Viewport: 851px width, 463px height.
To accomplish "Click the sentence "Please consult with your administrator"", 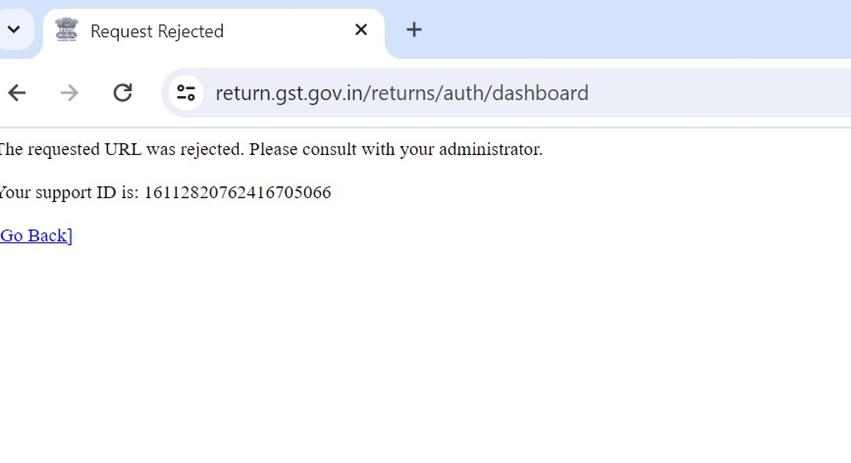I will (395, 150).
